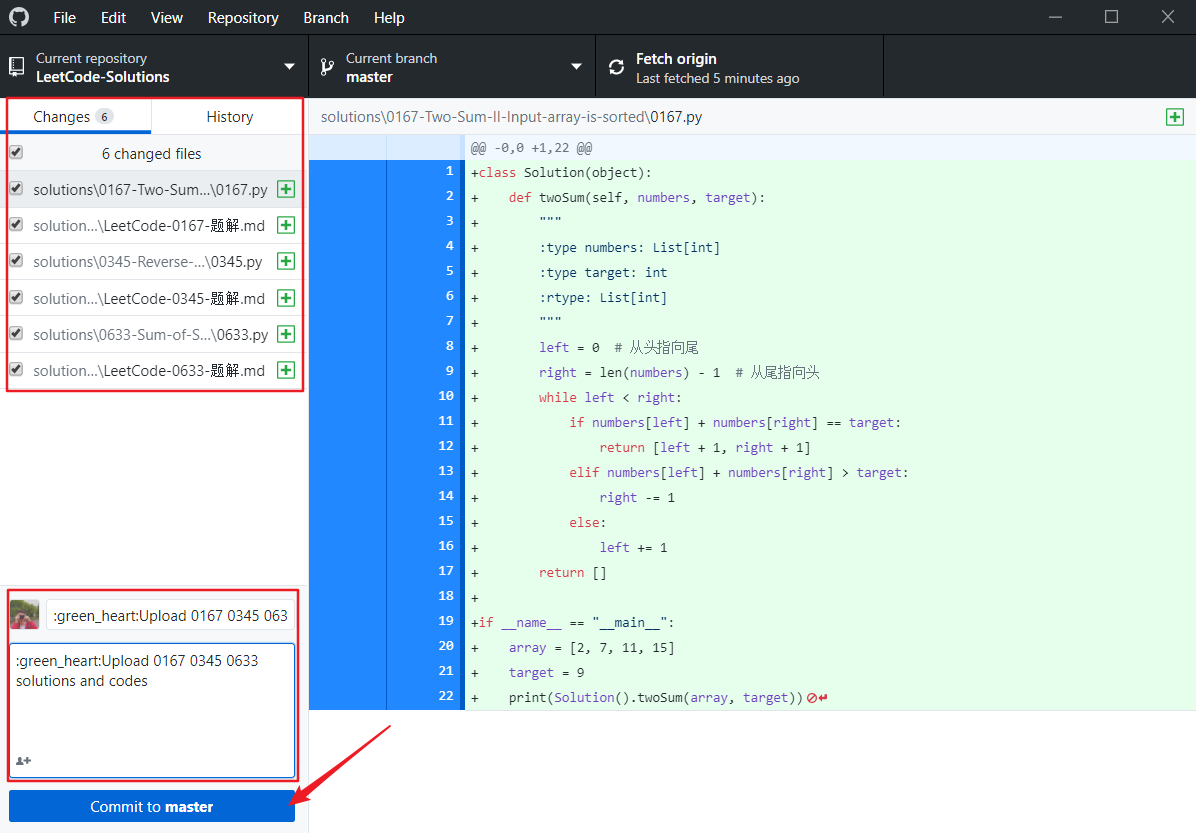Screen dimensions: 1196x833
Task: Click the commit description text area
Action: point(152,710)
